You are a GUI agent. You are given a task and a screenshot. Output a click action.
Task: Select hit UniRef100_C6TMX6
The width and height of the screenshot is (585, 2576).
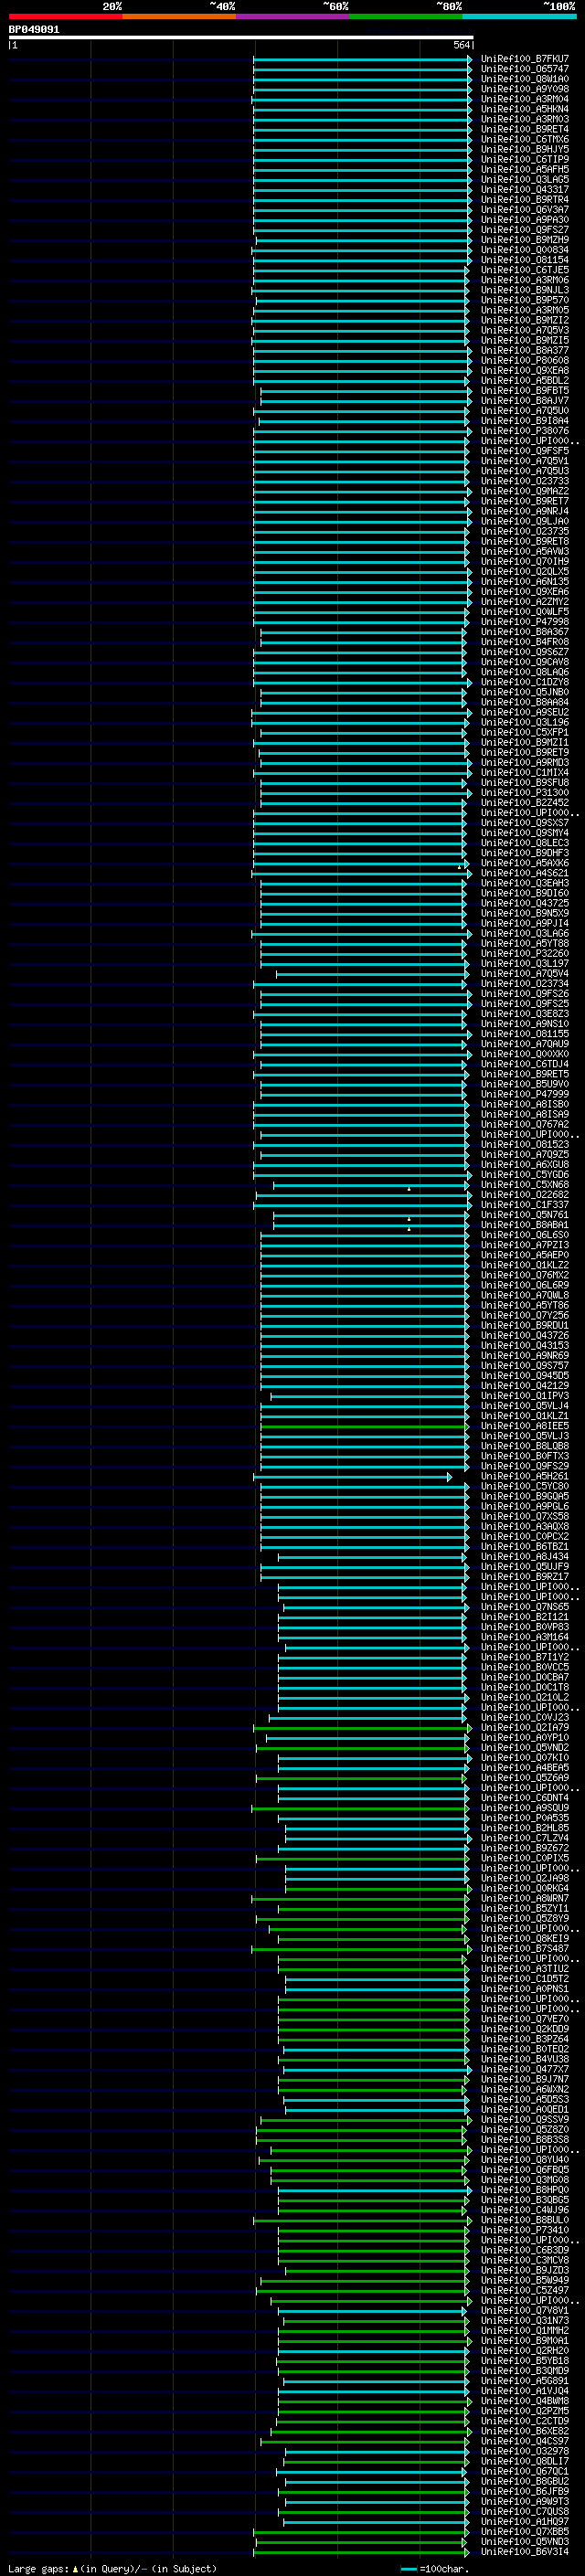coord(524,139)
